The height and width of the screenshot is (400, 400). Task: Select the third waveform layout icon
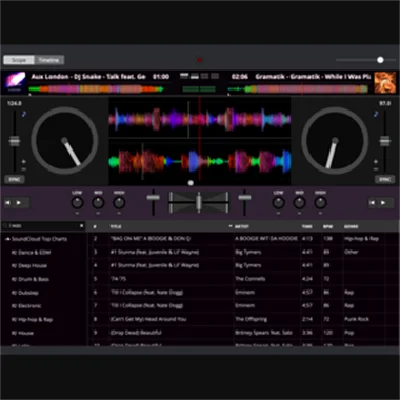pos(205,76)
